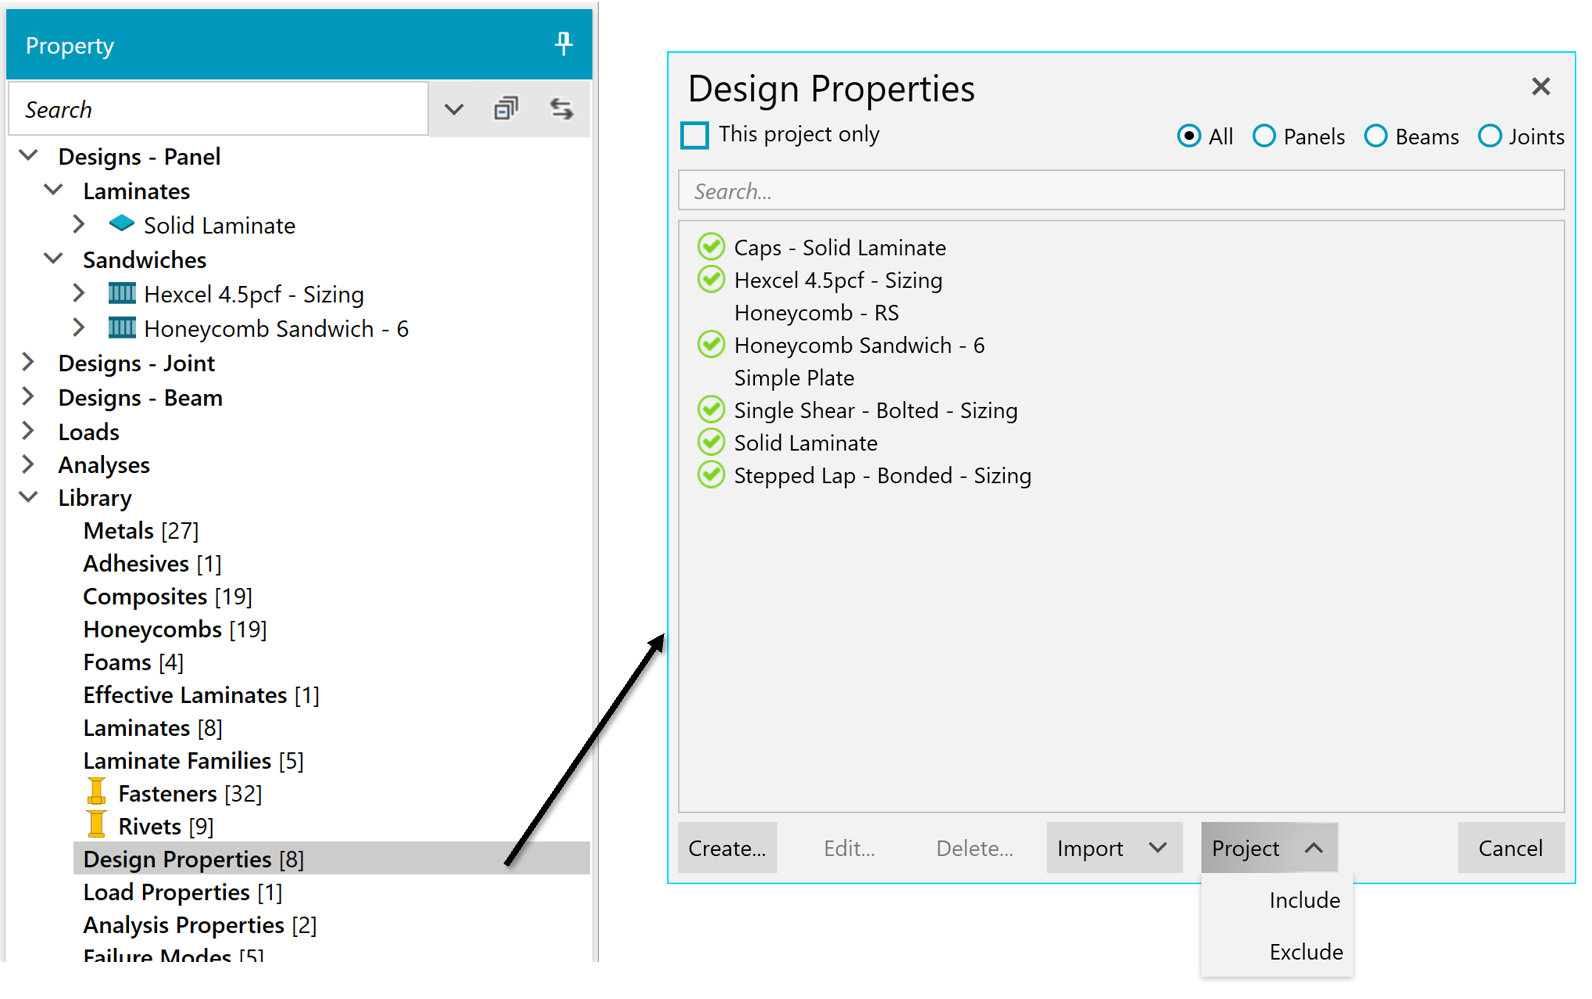Collapse the Designs - Panel node
Screen dimensions: 1592x999
tap(30, 156)
